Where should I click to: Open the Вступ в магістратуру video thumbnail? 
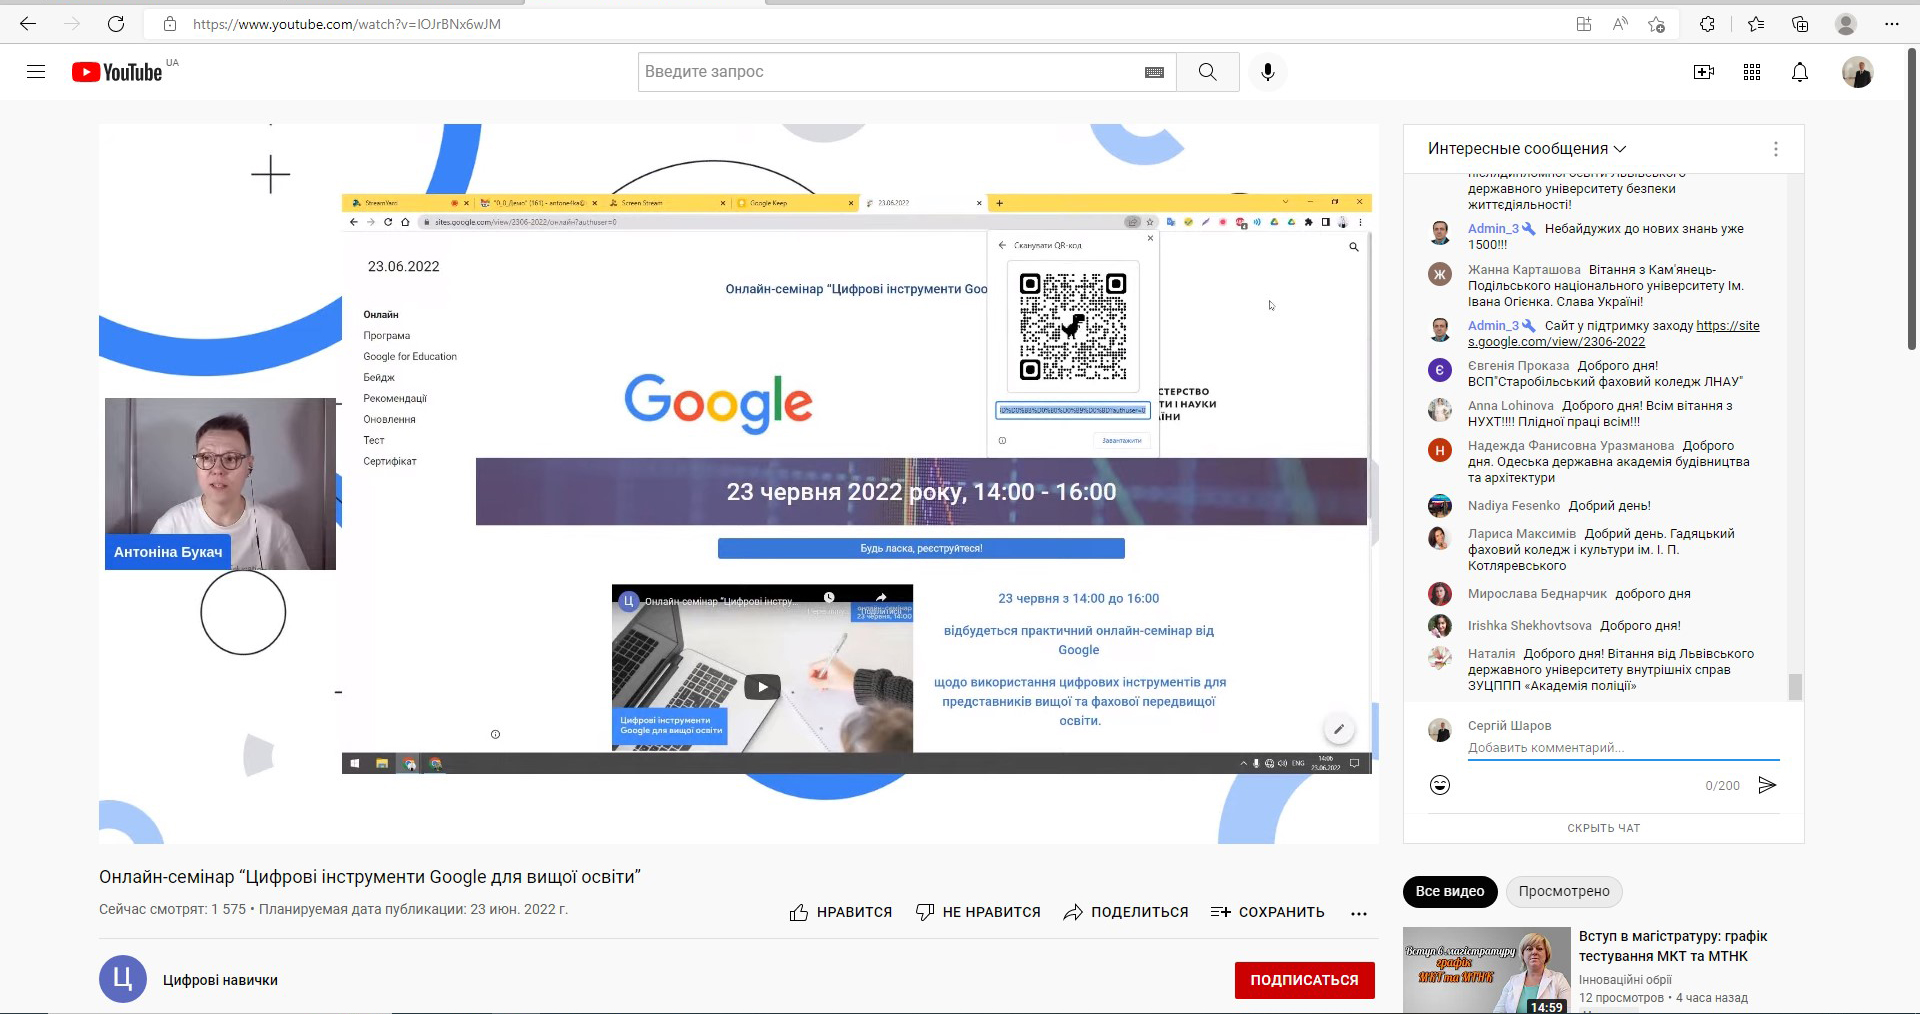[x=1487, y=971]
